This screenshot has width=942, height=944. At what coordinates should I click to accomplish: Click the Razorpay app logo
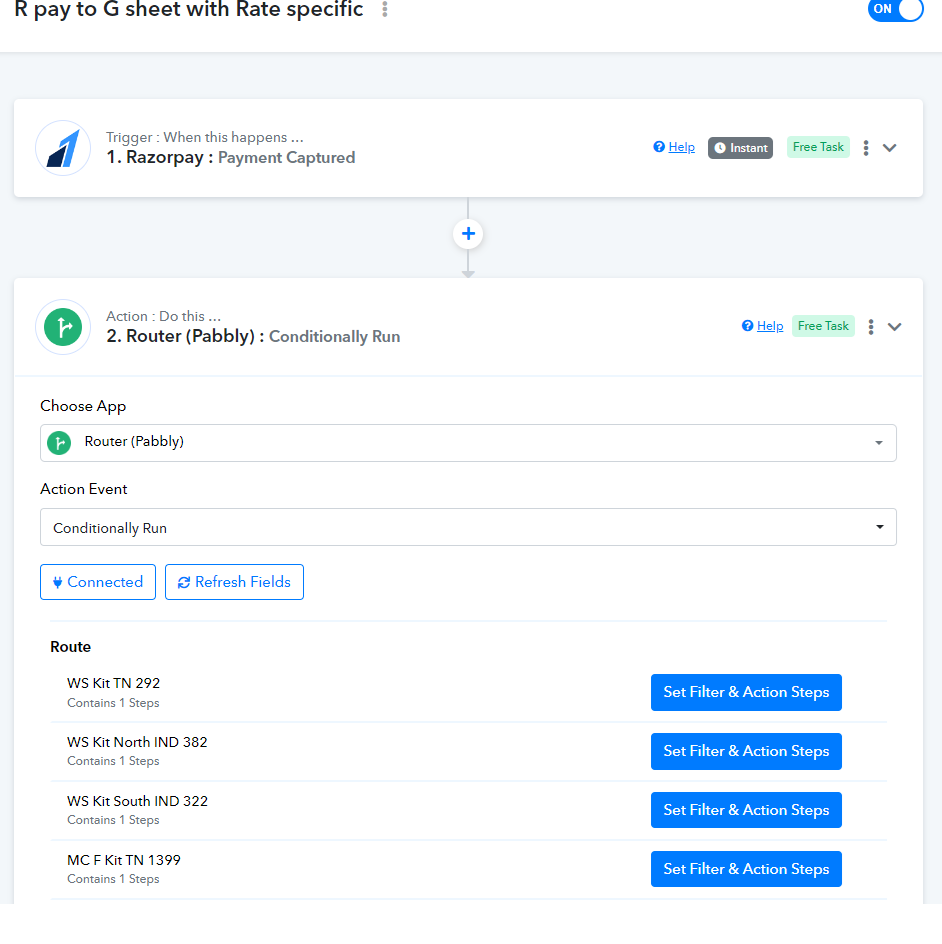tap(63, 148)
